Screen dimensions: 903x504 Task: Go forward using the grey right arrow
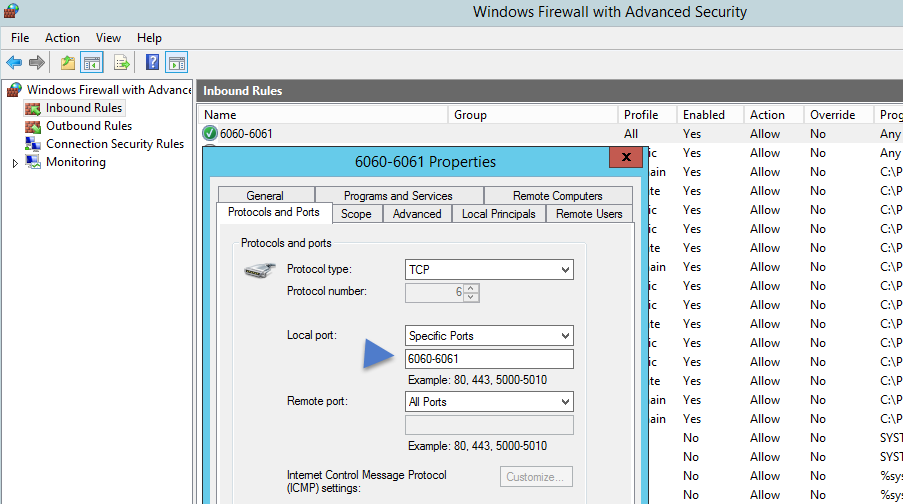click(37, 62)
